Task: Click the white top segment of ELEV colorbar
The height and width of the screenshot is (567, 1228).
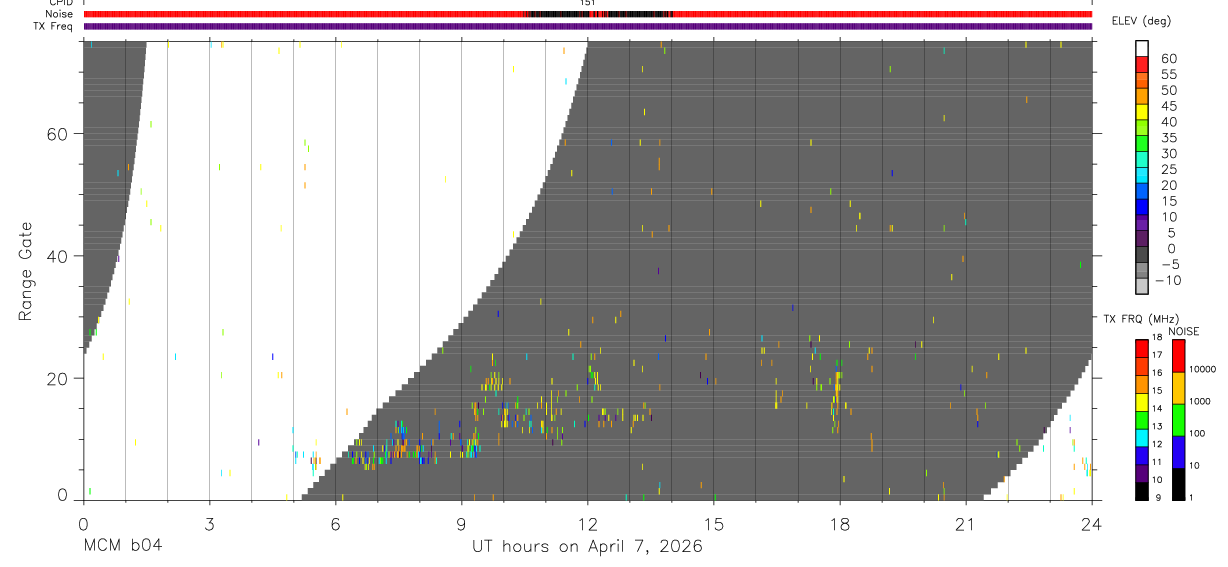Action: 1142,47
